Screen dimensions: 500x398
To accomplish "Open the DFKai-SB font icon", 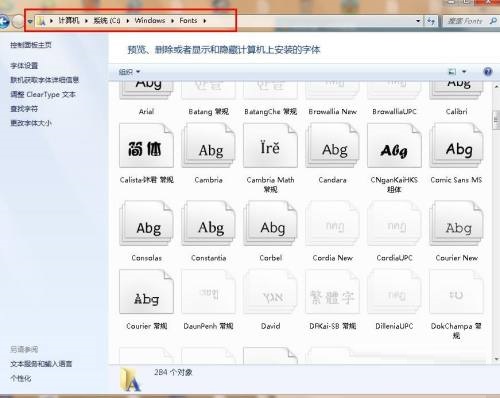I will (x=332, y=292).
